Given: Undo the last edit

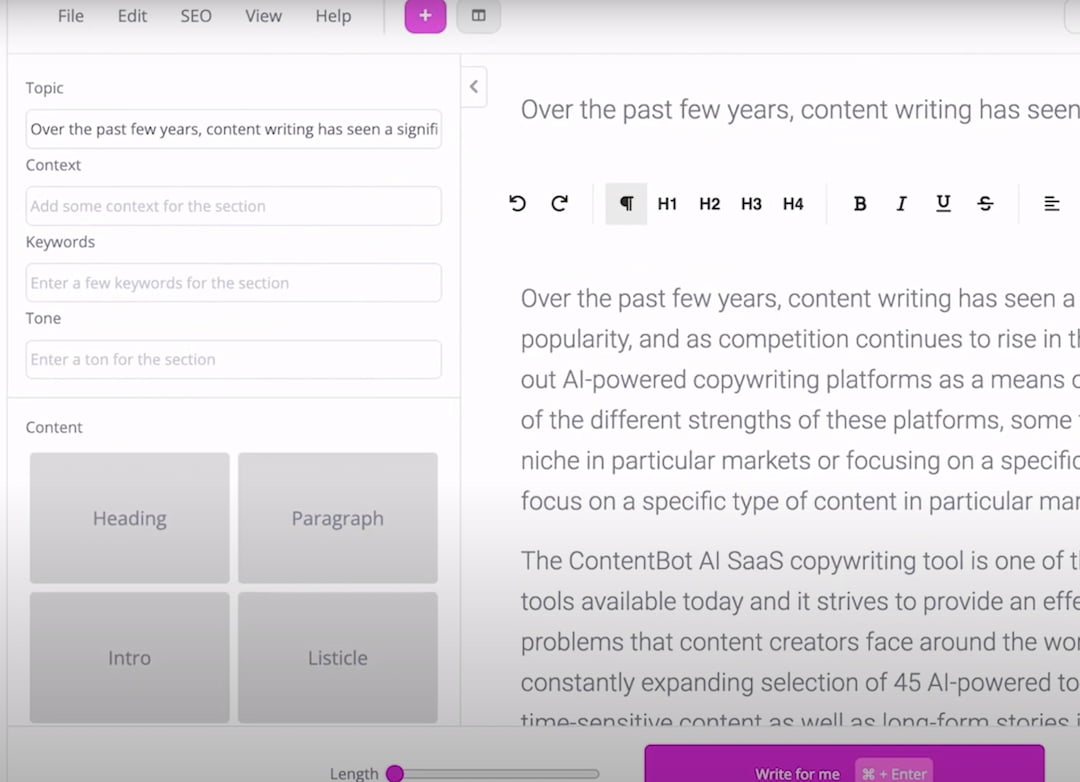Looking at the screenshot, I should tap(517, 203).
